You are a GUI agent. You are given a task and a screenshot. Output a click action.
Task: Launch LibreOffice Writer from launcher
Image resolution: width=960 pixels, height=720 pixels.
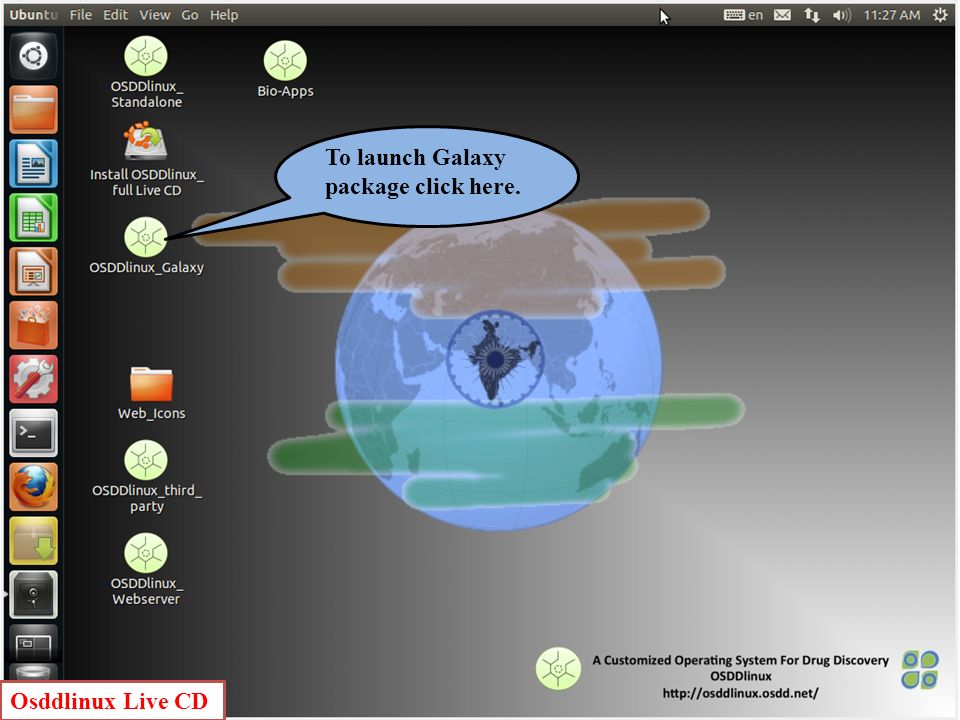point(34,163)
